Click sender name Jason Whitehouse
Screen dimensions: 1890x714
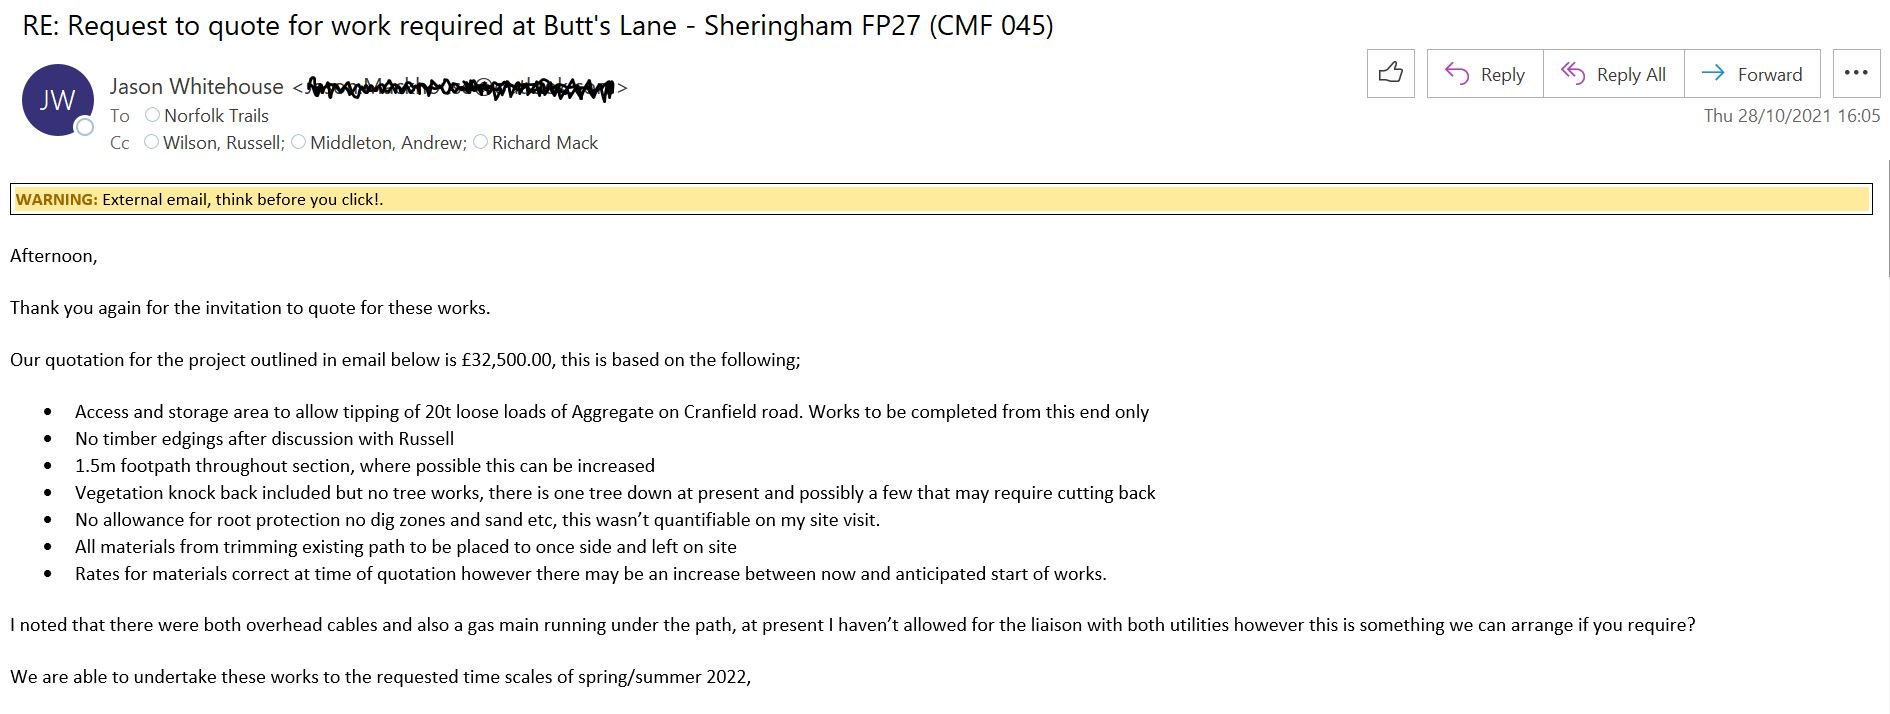[x=196, y=87]
